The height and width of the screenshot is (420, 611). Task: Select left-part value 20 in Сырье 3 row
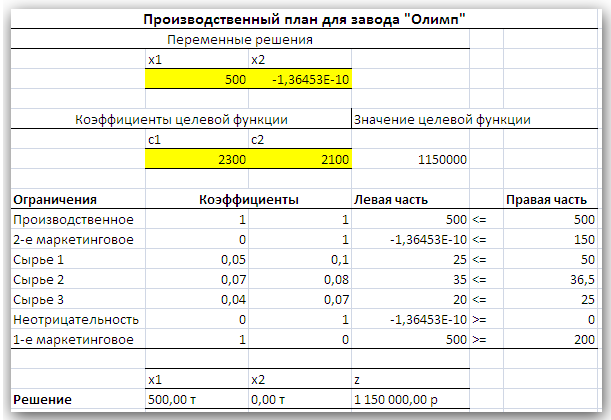point(411,299)
